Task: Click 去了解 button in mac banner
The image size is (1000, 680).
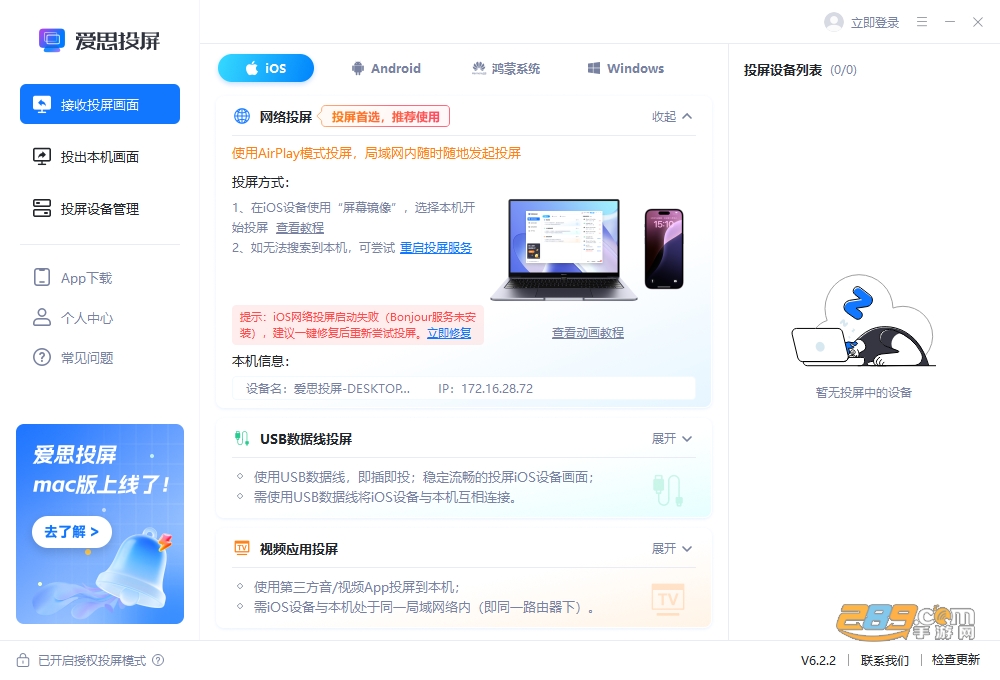Action: [71, 531]
